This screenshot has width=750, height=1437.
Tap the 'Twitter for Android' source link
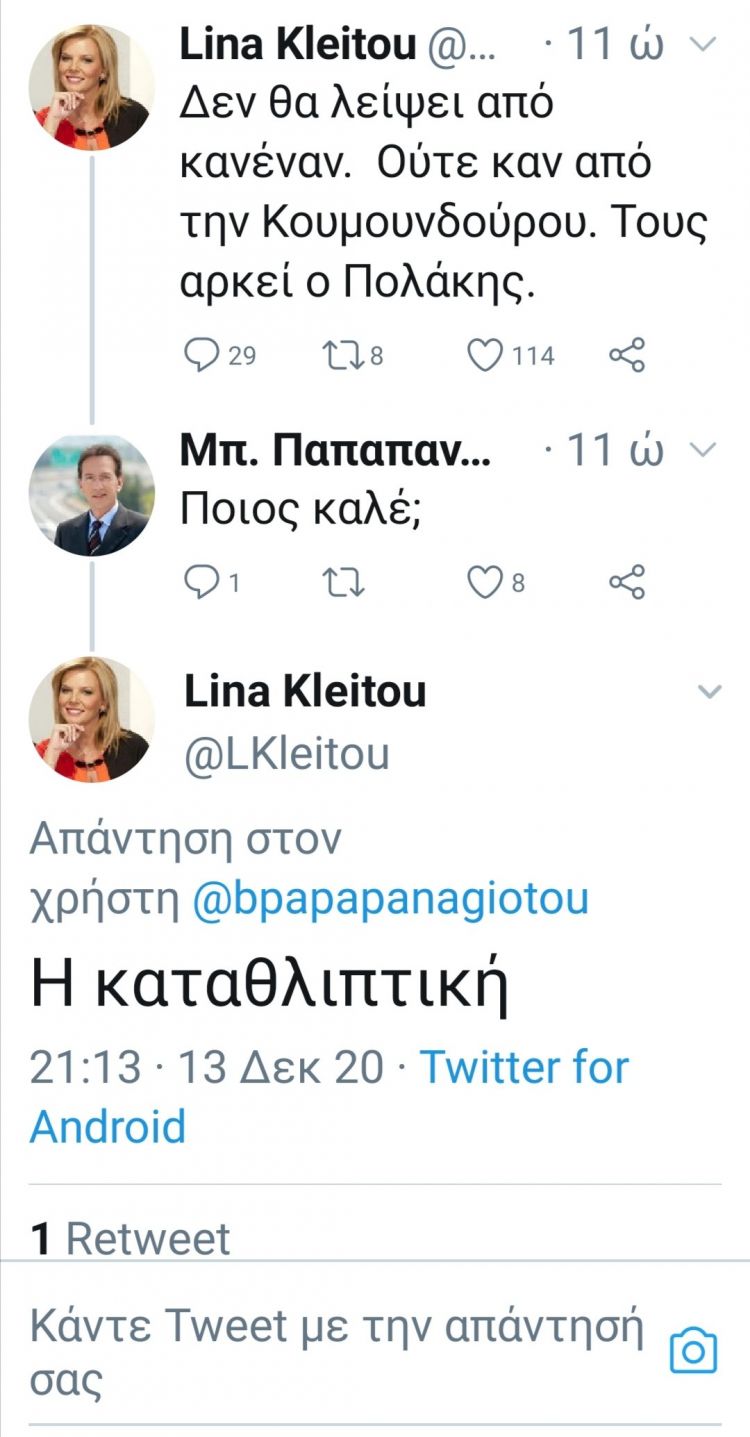point(328,1096)
